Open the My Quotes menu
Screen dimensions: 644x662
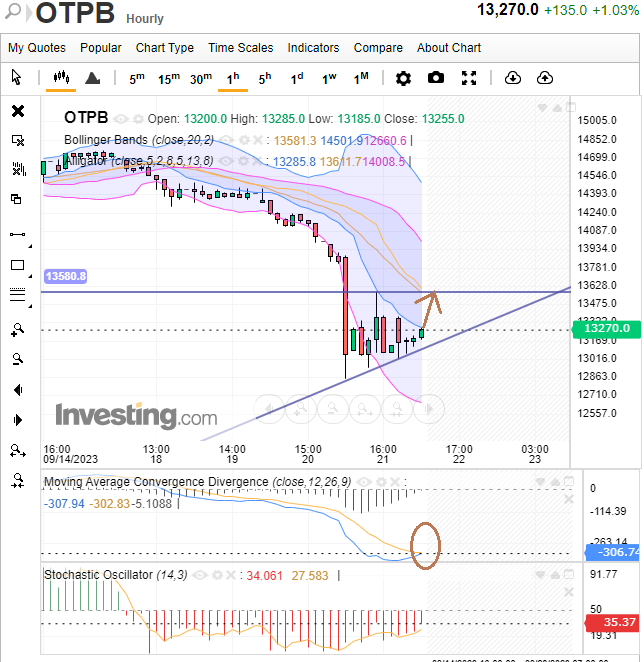(x=37, y=48)
